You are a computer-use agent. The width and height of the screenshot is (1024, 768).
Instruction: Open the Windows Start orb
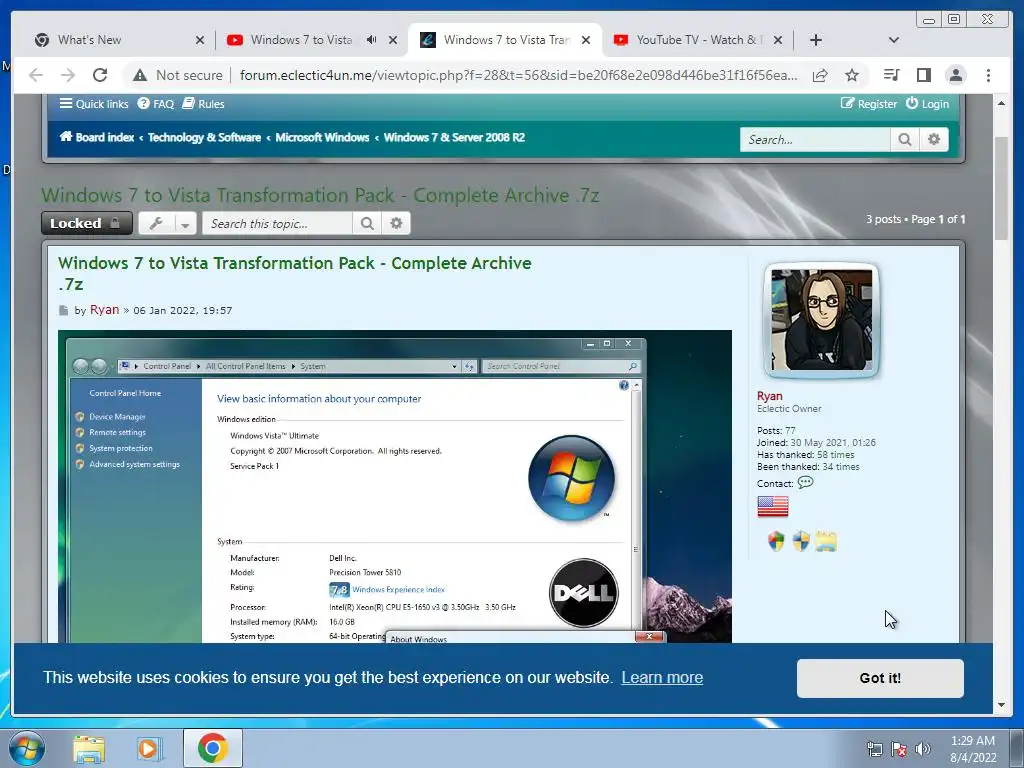26,748
